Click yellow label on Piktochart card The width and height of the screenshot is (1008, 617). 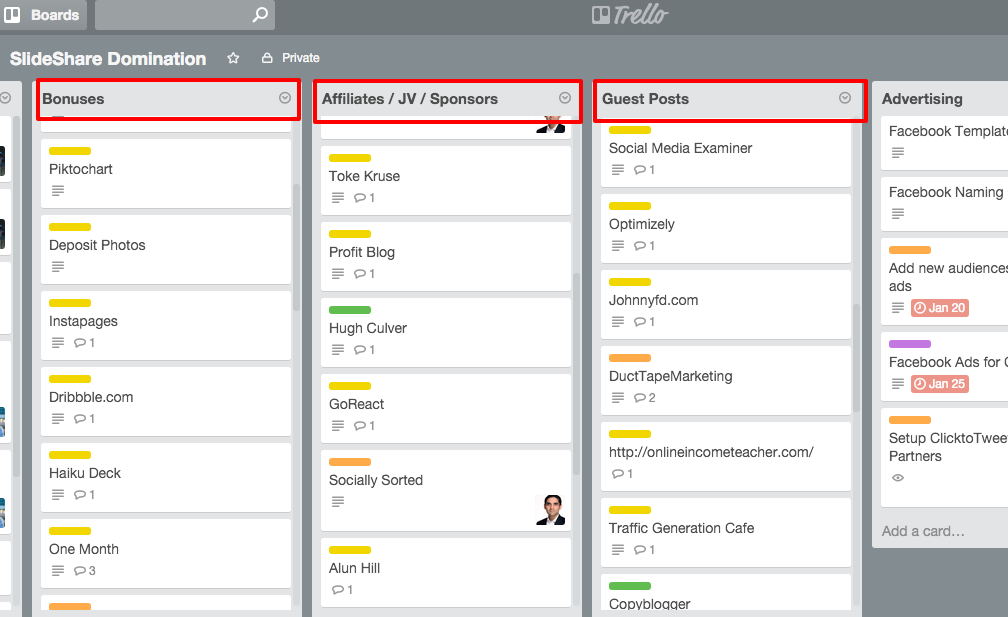pyautogui.click(x=70, y=151)
